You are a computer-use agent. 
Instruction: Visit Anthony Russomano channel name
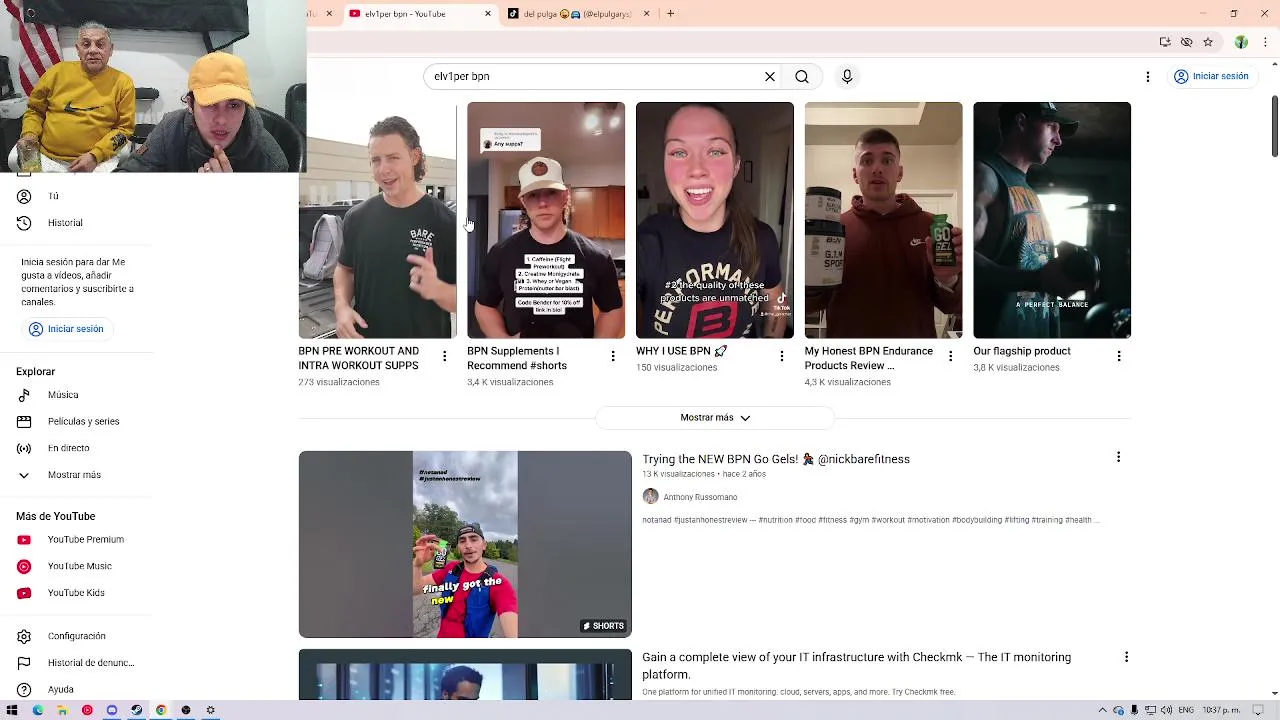click(x=700, y=497)
